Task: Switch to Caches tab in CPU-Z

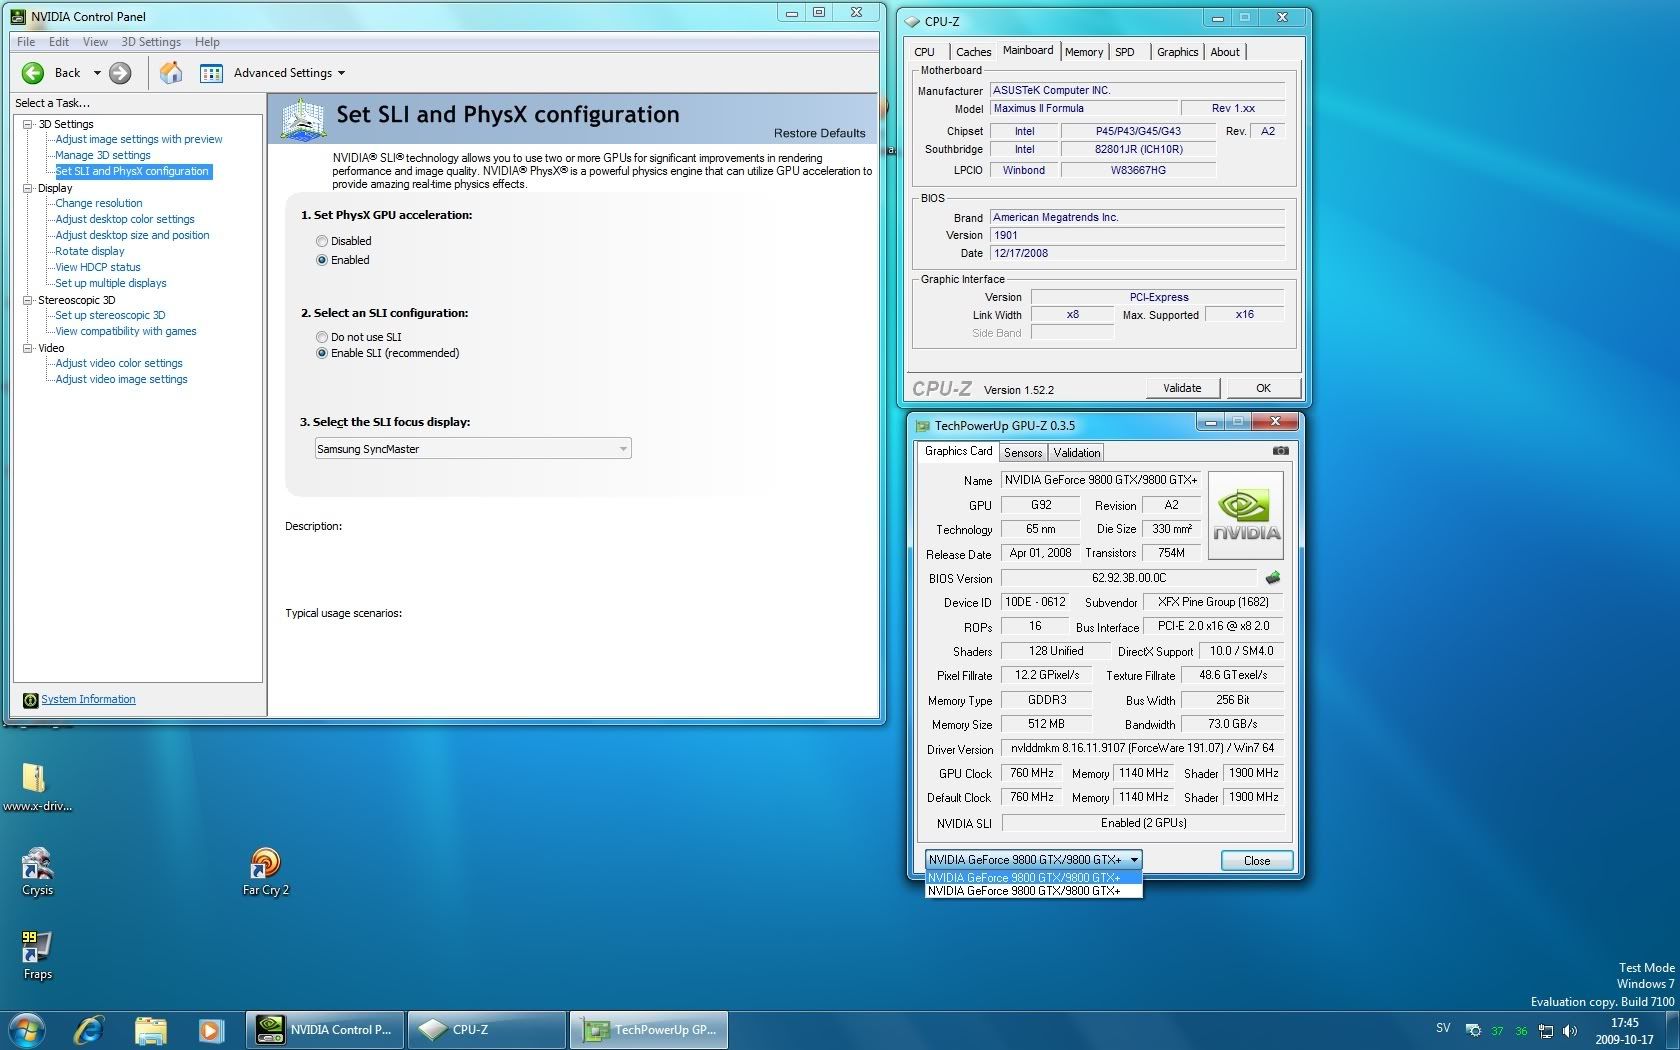Action: click(973, 52)
